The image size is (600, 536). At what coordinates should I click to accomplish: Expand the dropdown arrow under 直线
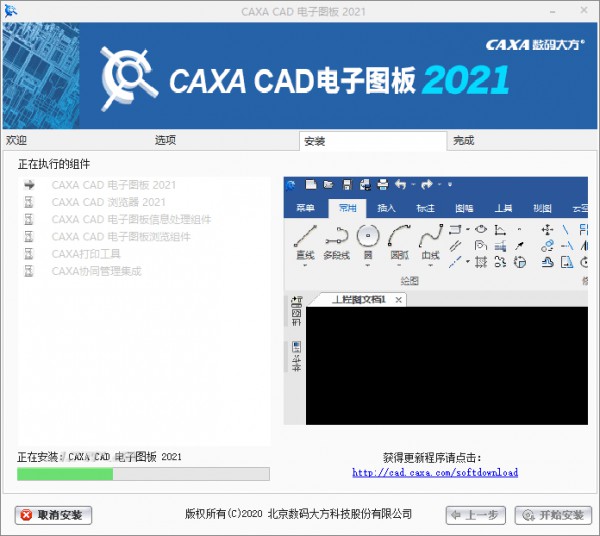(306, 267)
